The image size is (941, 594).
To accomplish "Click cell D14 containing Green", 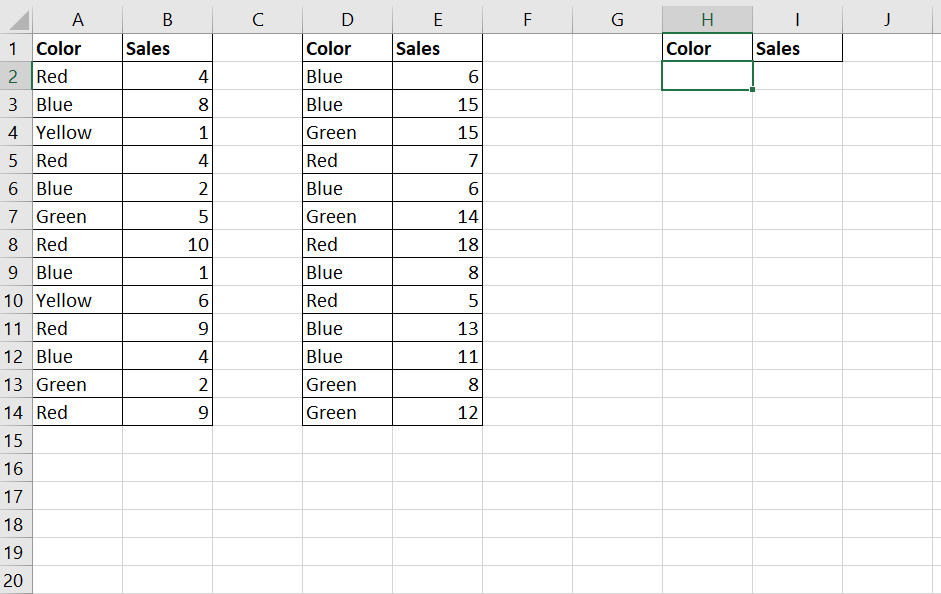I will click(347, 412).
